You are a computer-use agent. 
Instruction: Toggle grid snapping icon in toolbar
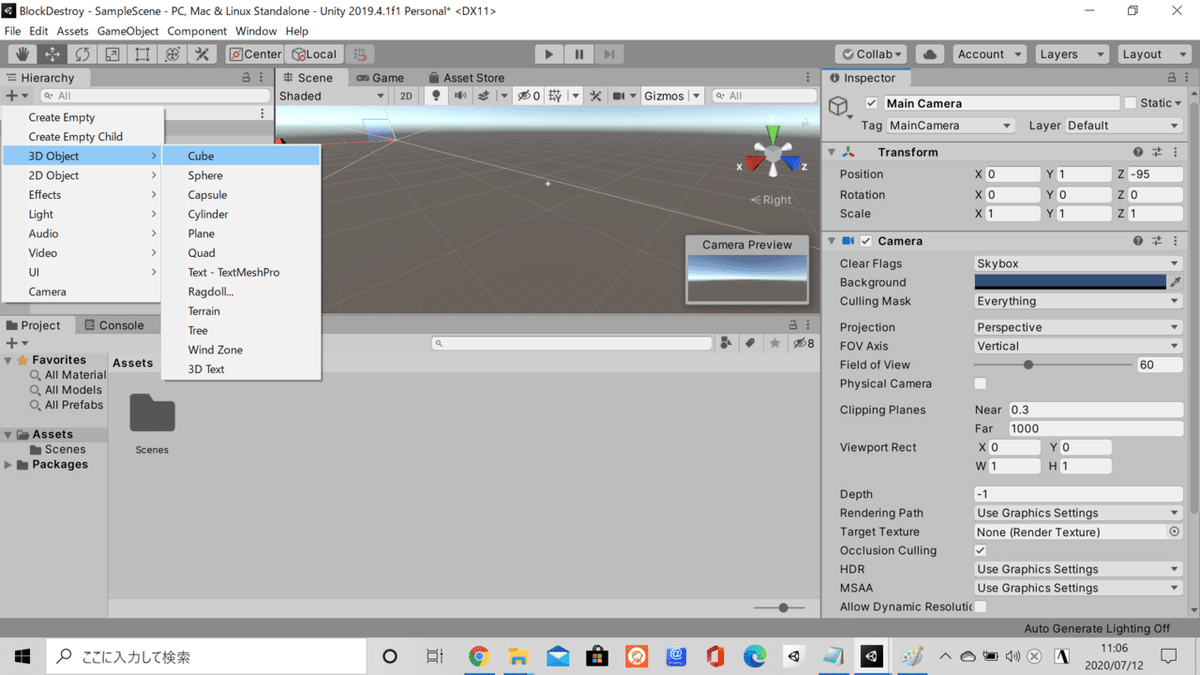pyautogui.click(x=360, y=54)
